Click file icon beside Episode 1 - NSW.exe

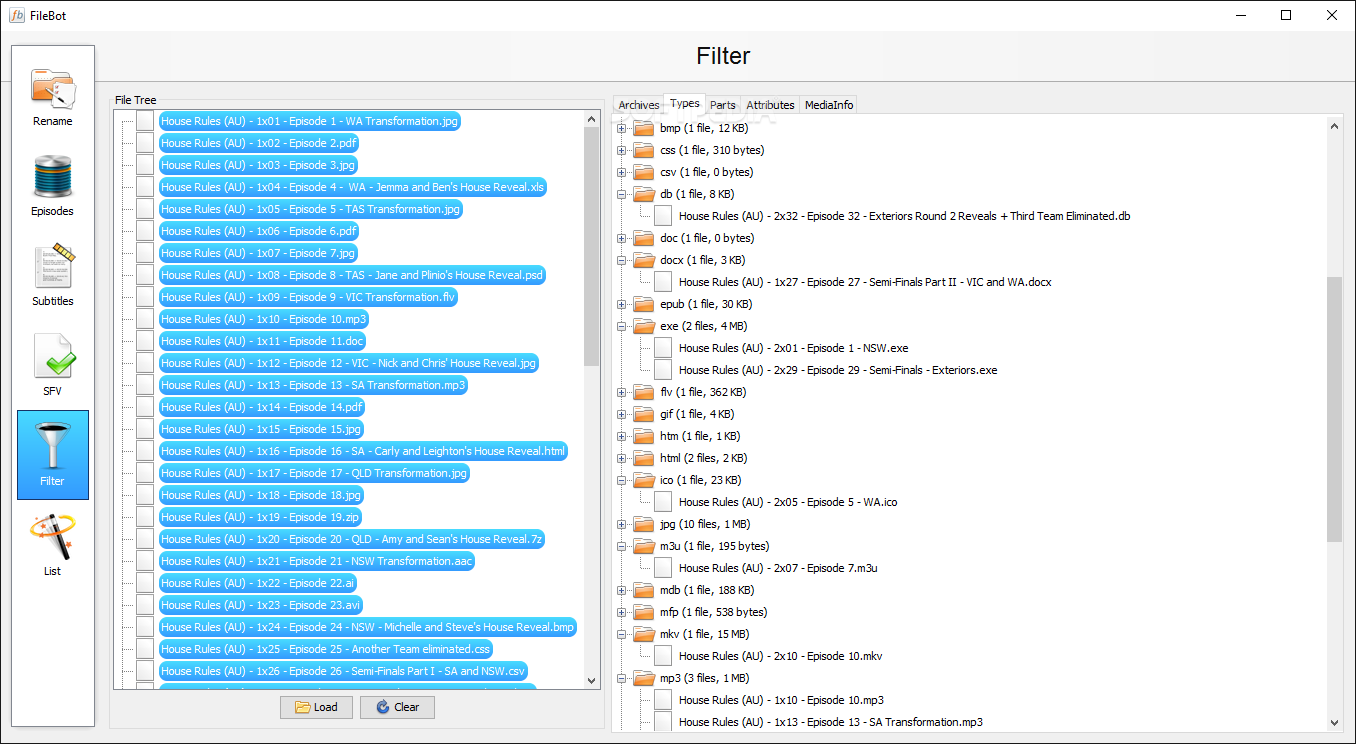click(x=663, y=348)
